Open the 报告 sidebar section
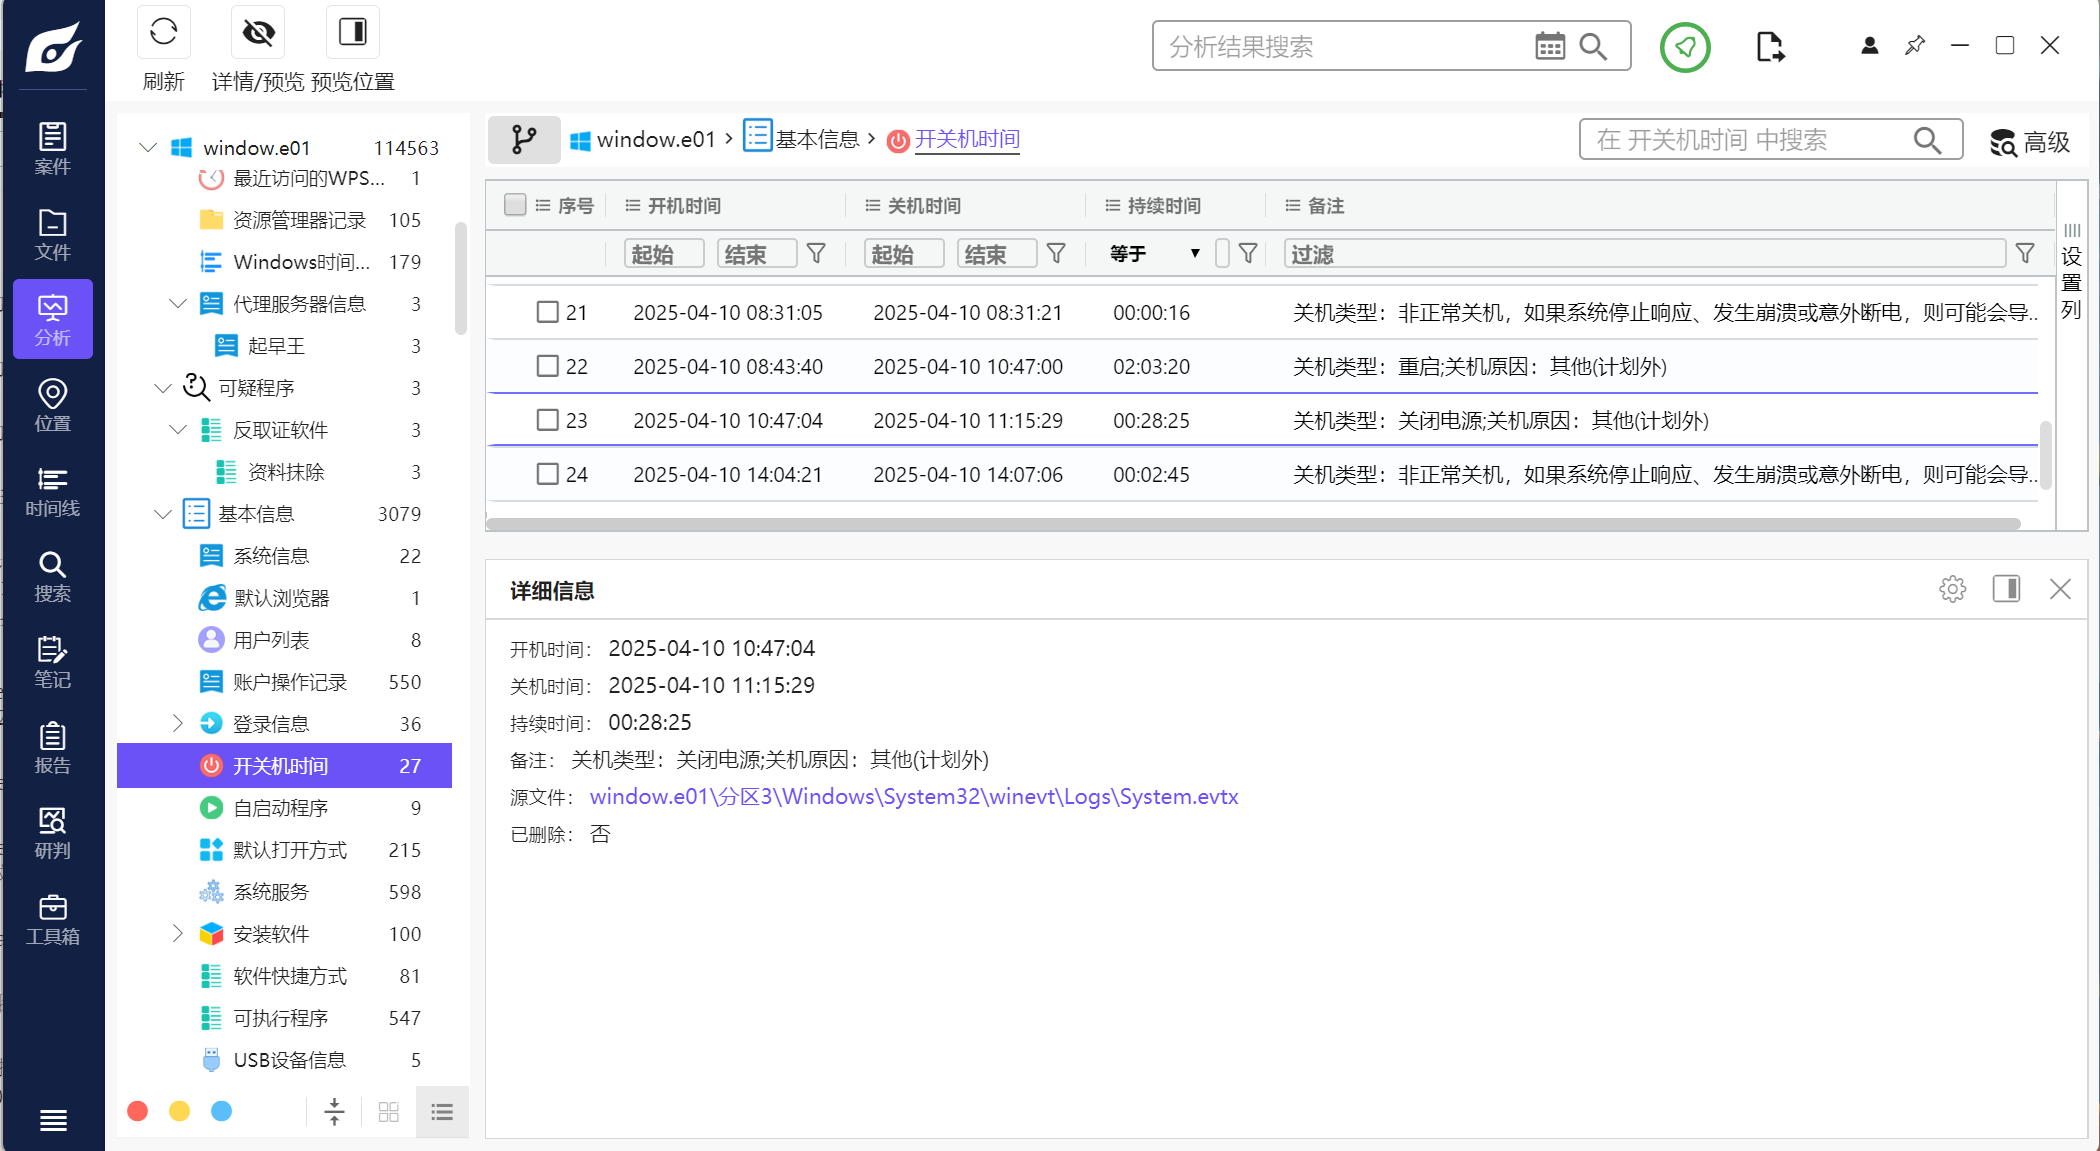The width and height of the screenshot is (2100, 1151). point(53,748)
